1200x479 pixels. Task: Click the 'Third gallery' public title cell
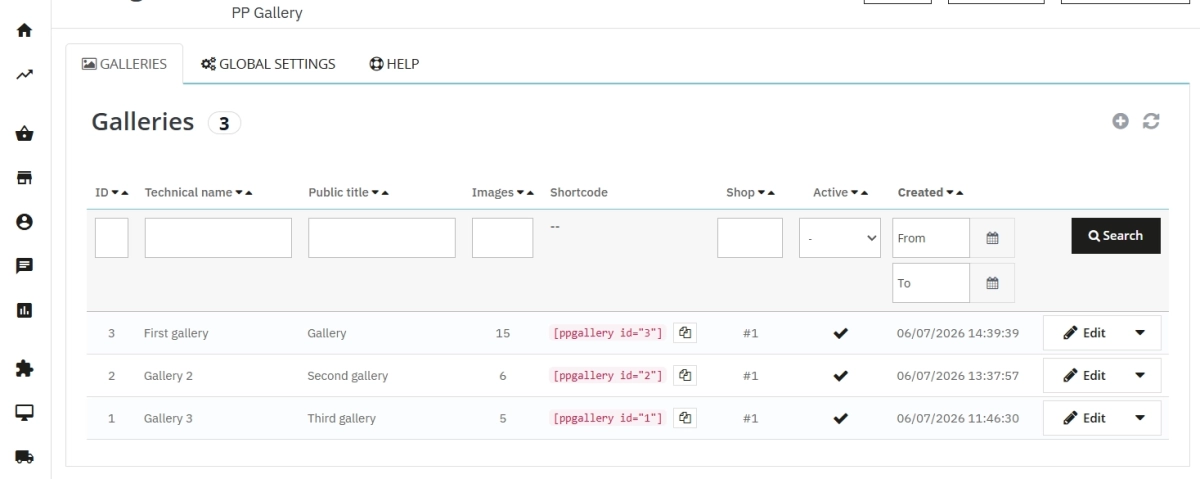[x=341, y=418]
